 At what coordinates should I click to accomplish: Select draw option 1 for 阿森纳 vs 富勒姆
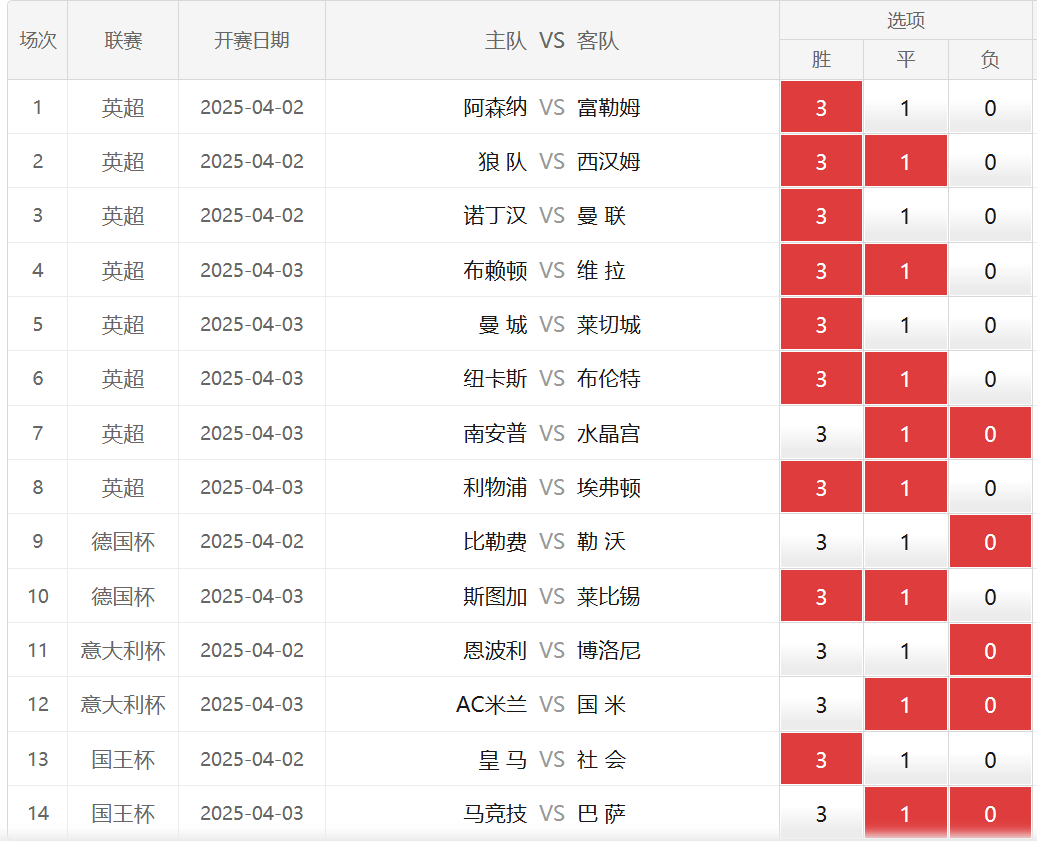click(x=905, y=107)
